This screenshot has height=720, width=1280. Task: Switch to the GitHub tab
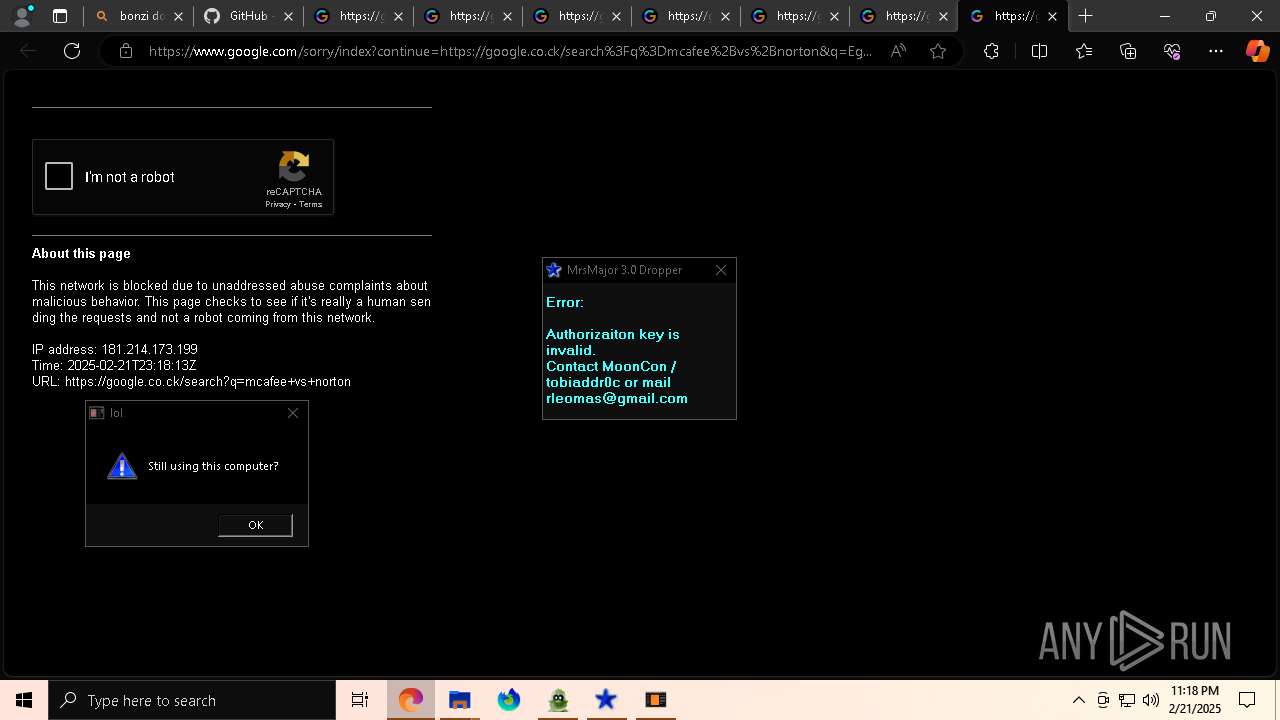247,16
